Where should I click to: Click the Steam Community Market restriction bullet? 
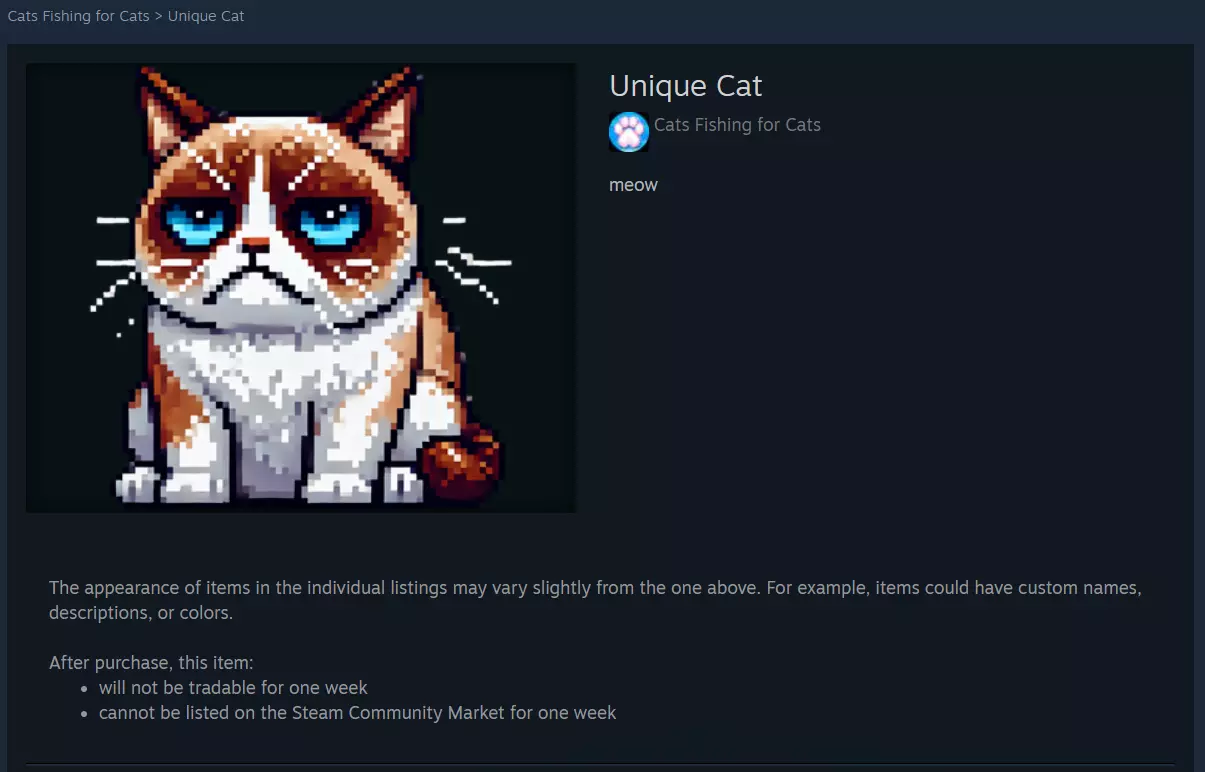[357, 713]
